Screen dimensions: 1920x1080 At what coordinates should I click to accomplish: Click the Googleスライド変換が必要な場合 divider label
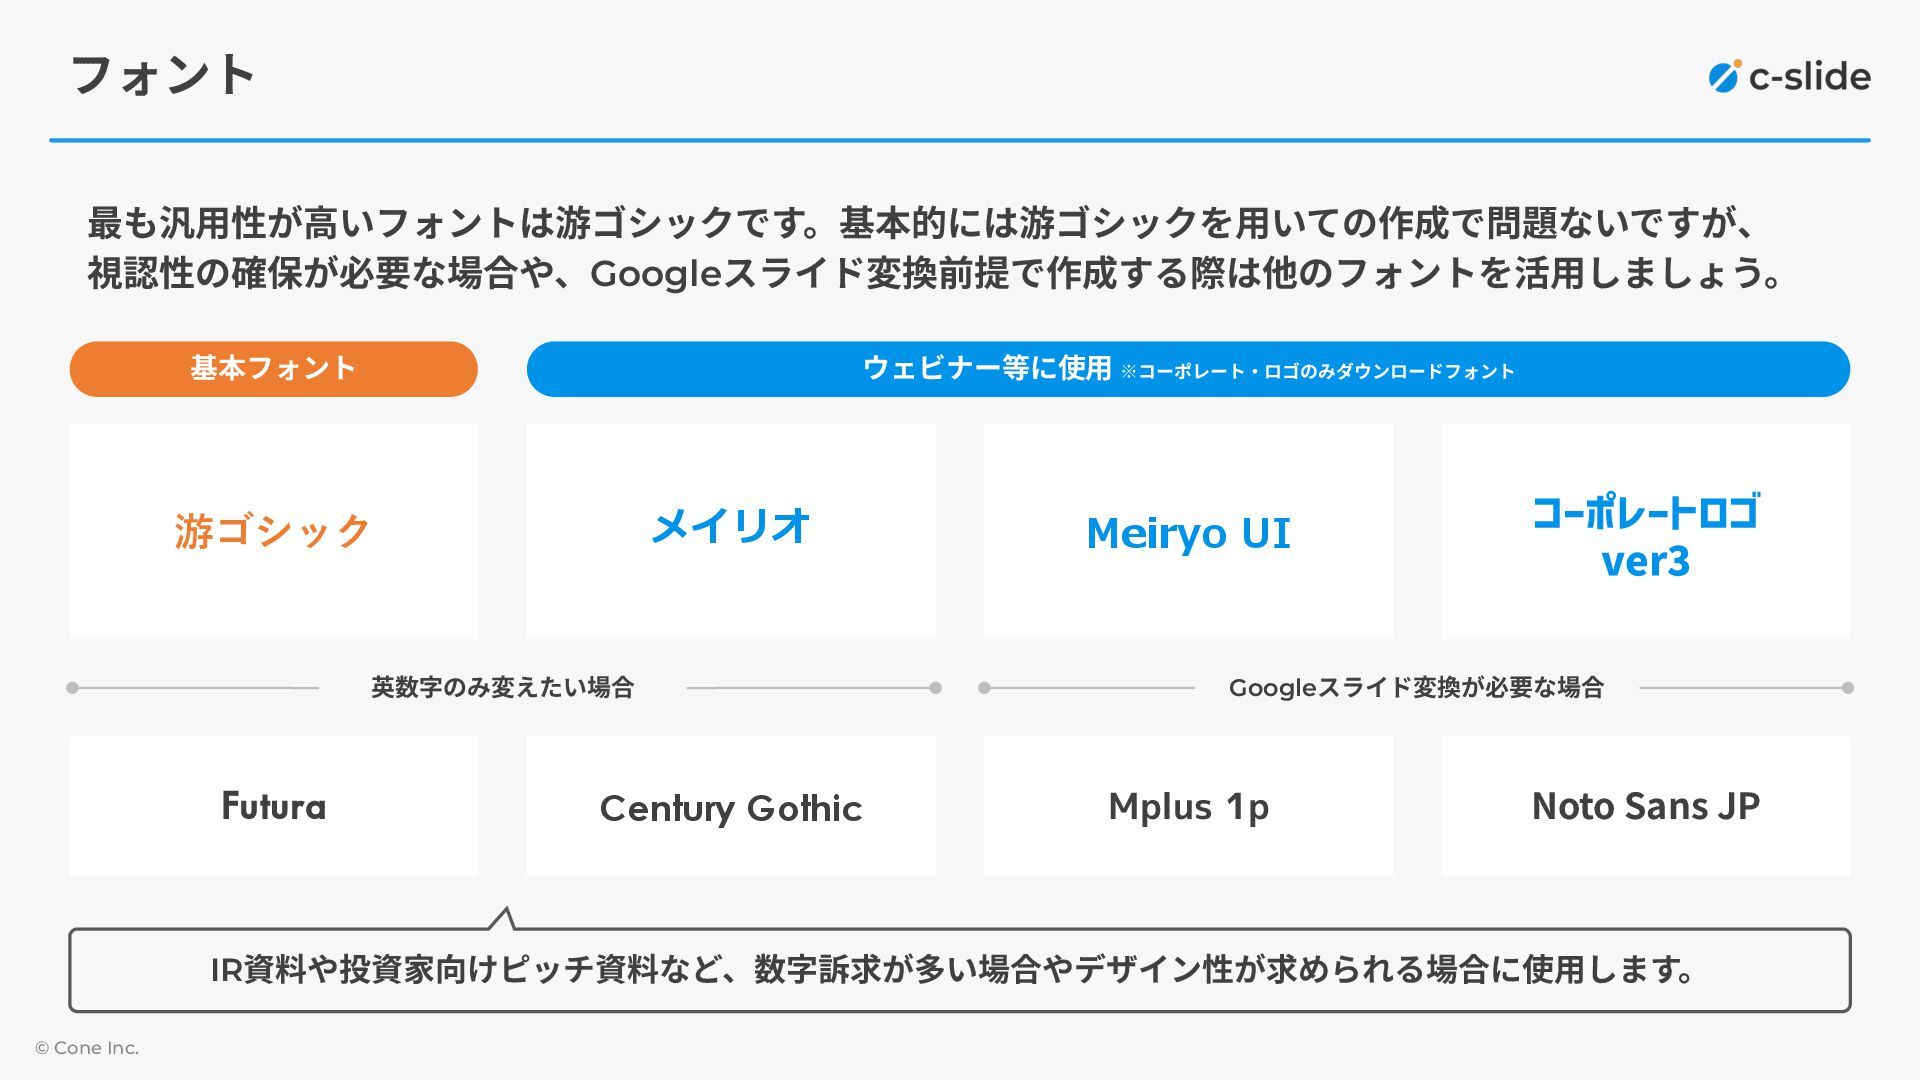(1415, 688)
